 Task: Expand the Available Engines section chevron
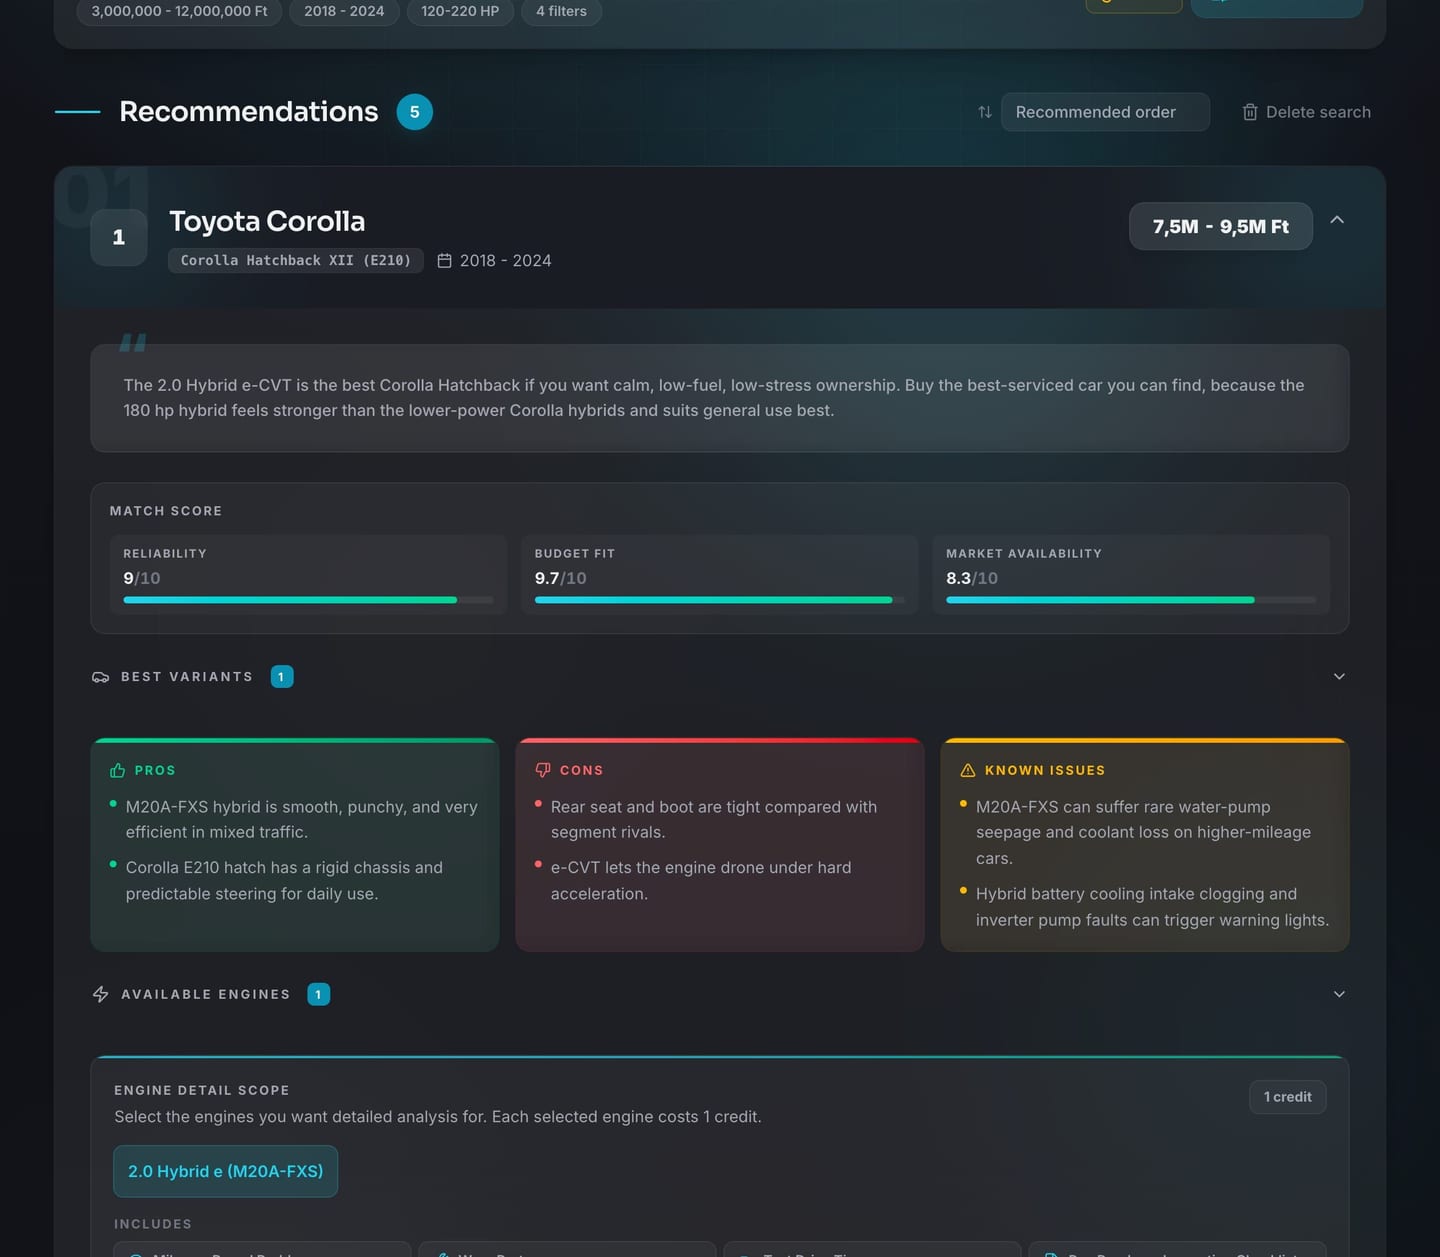click(x=1339, y=994)
